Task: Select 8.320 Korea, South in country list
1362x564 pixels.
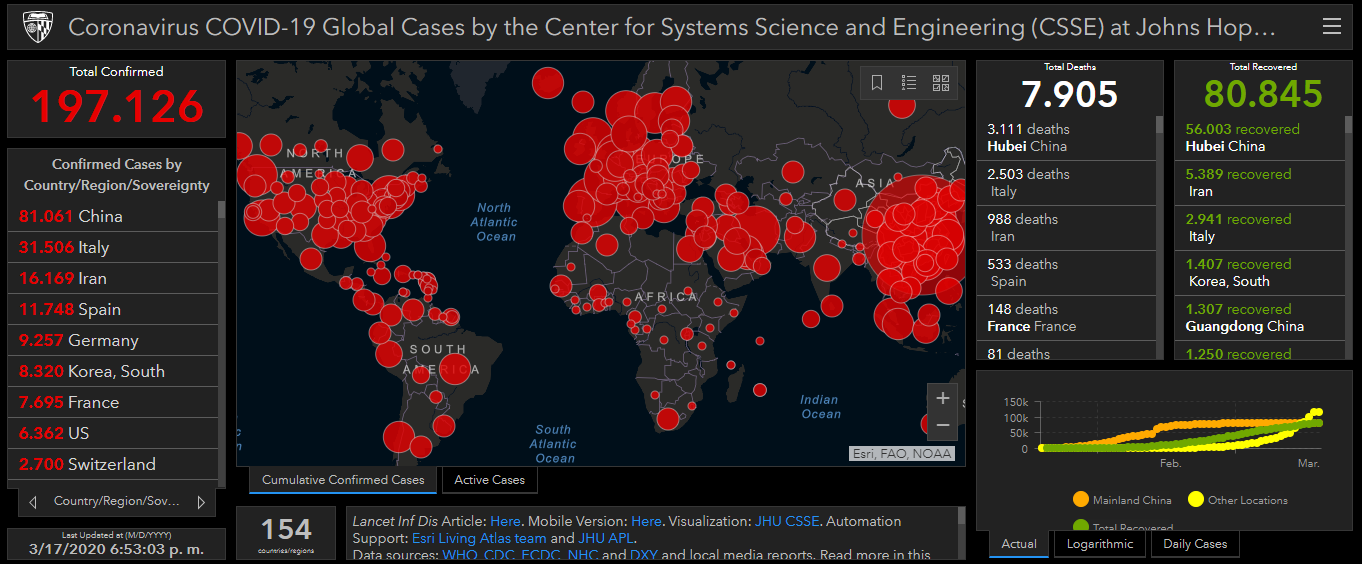Action: (113, 371)
